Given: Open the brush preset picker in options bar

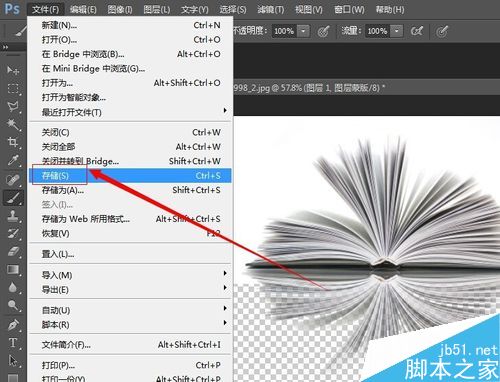Looking at the screenshot, I should [20, 31].
